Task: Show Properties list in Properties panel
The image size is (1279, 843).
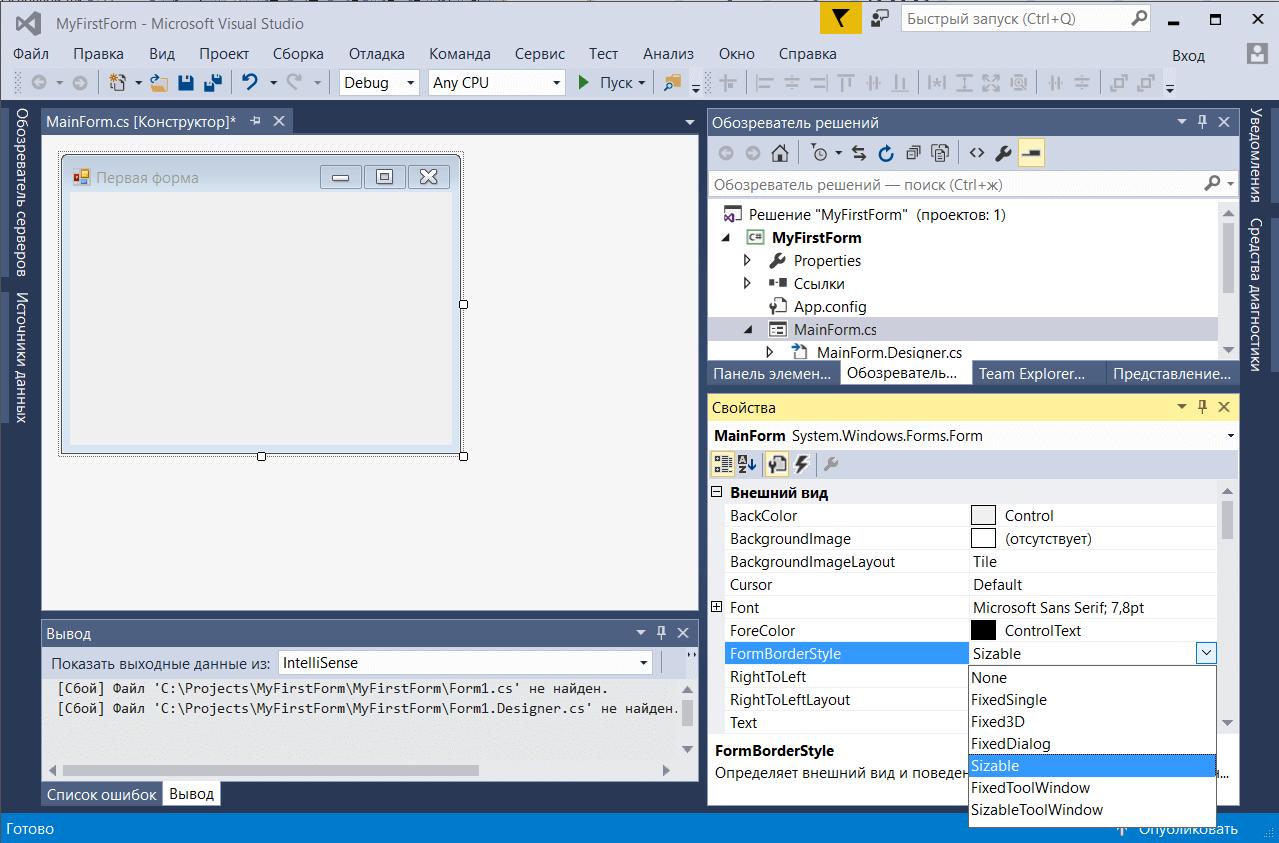Action: pyautogui.click(x=777, y=463)
